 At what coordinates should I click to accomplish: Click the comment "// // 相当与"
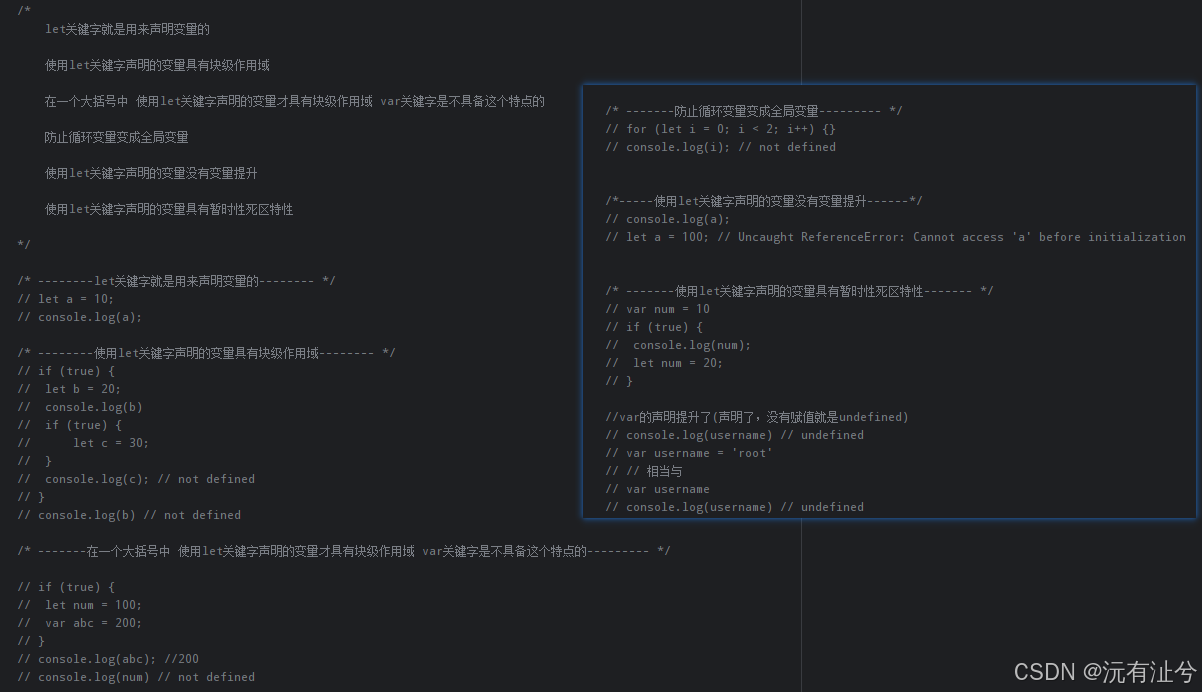(643, 471)
